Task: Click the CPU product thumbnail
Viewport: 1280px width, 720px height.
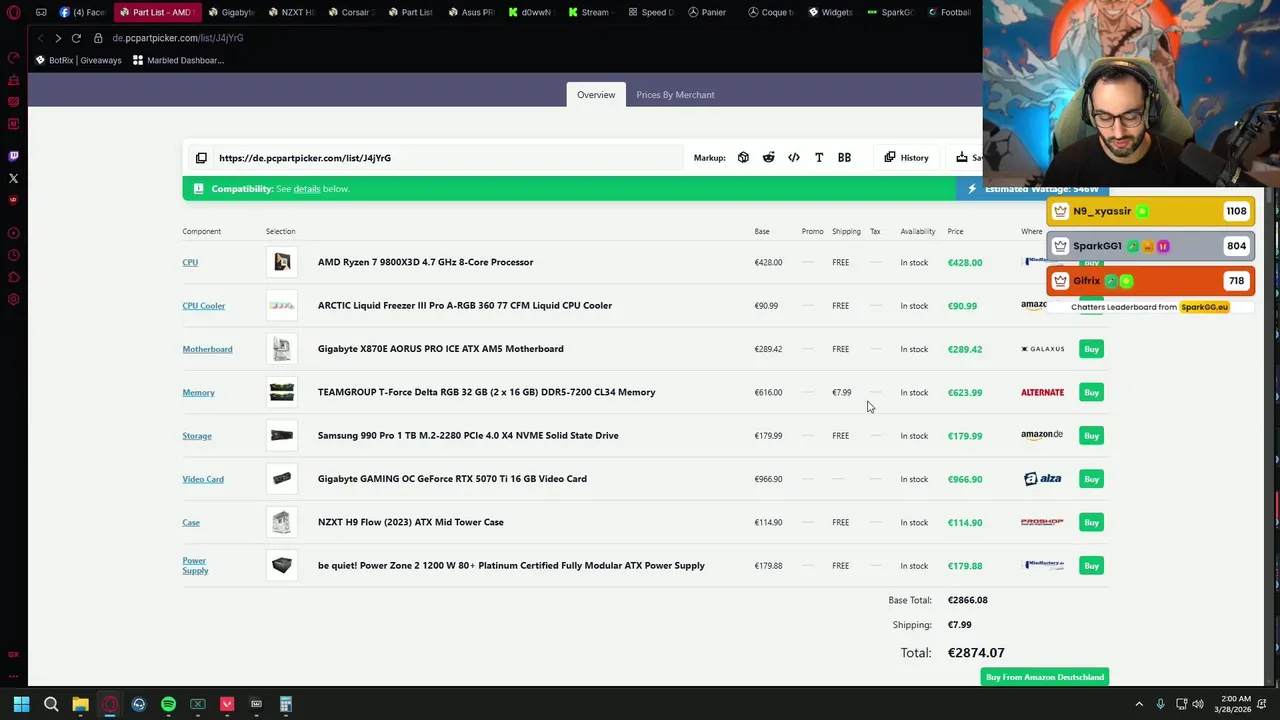Action: (282, 262)
